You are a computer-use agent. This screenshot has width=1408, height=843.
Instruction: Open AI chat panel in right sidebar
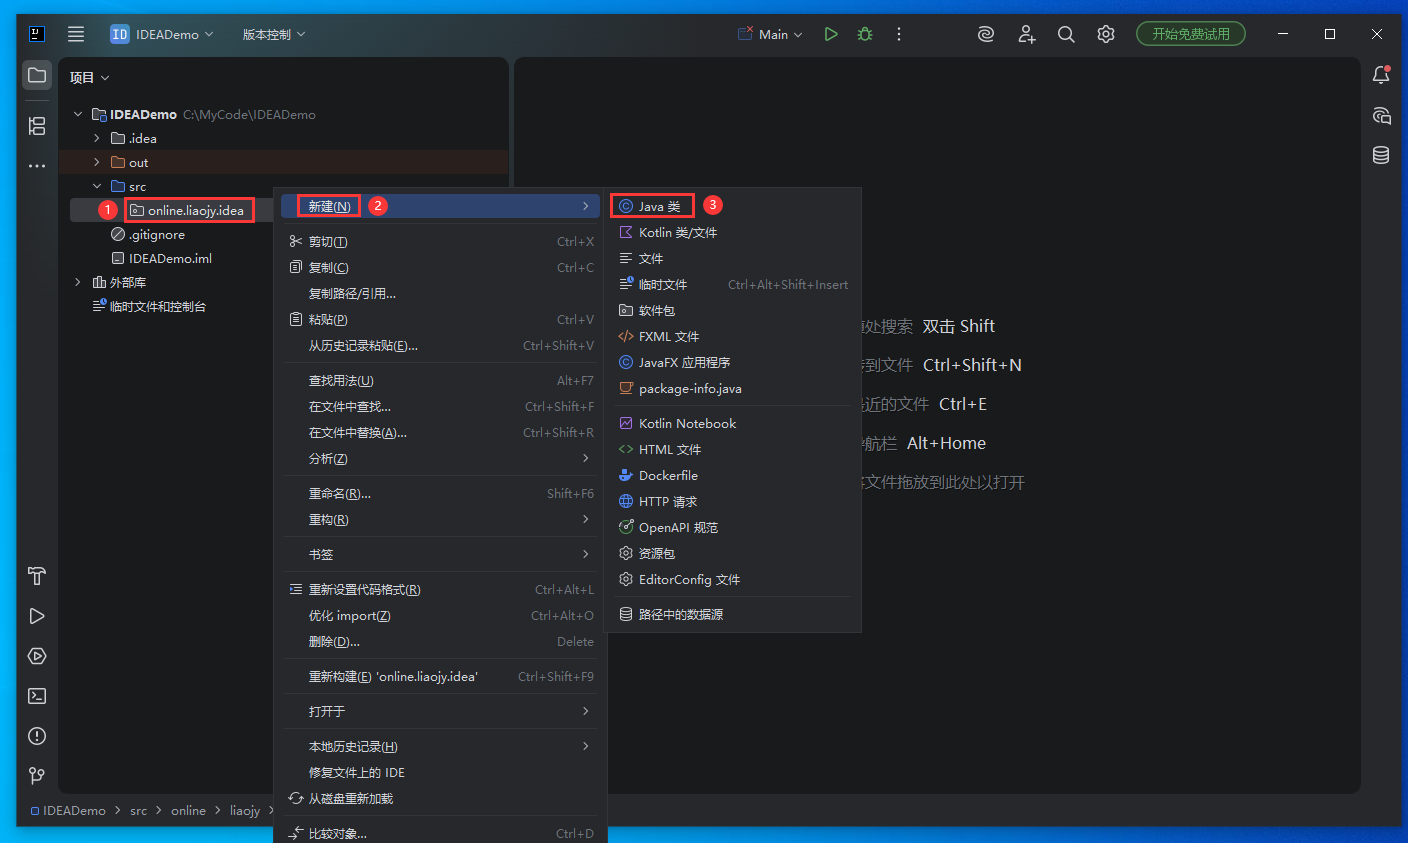[x=1381, y=115]
